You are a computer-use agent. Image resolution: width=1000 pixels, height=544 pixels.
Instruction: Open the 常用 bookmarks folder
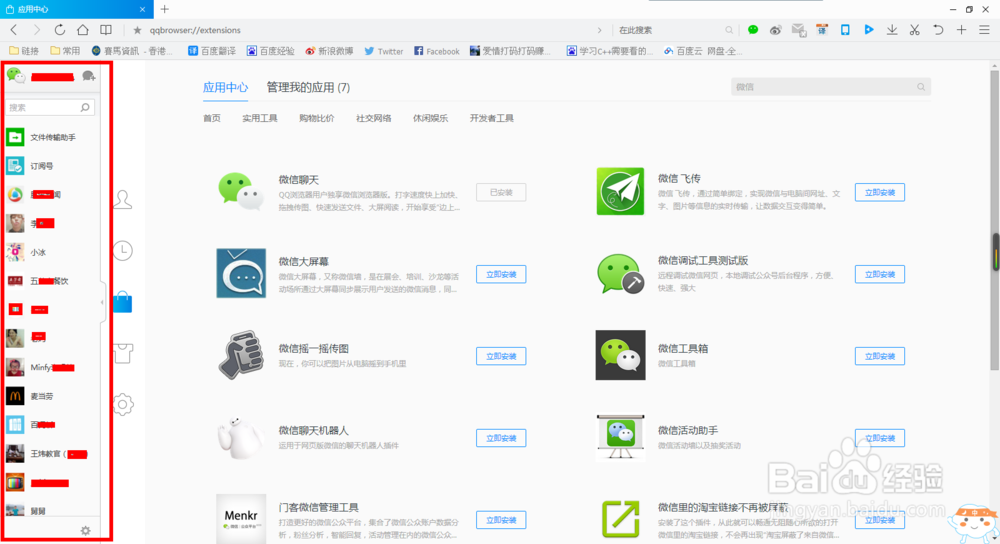[65, 51]
